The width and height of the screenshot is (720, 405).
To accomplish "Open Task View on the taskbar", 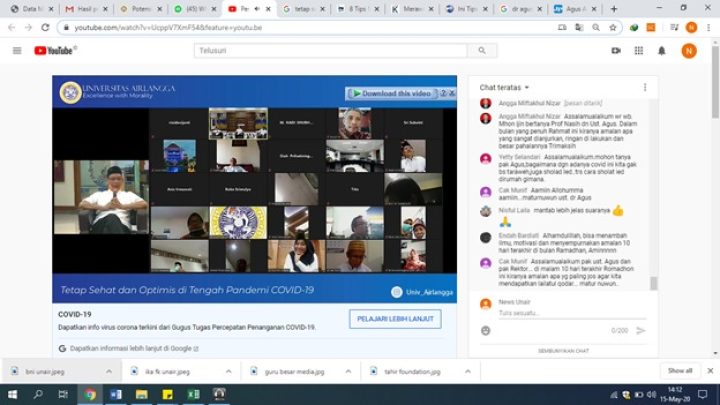I will [x=63, y=394].
